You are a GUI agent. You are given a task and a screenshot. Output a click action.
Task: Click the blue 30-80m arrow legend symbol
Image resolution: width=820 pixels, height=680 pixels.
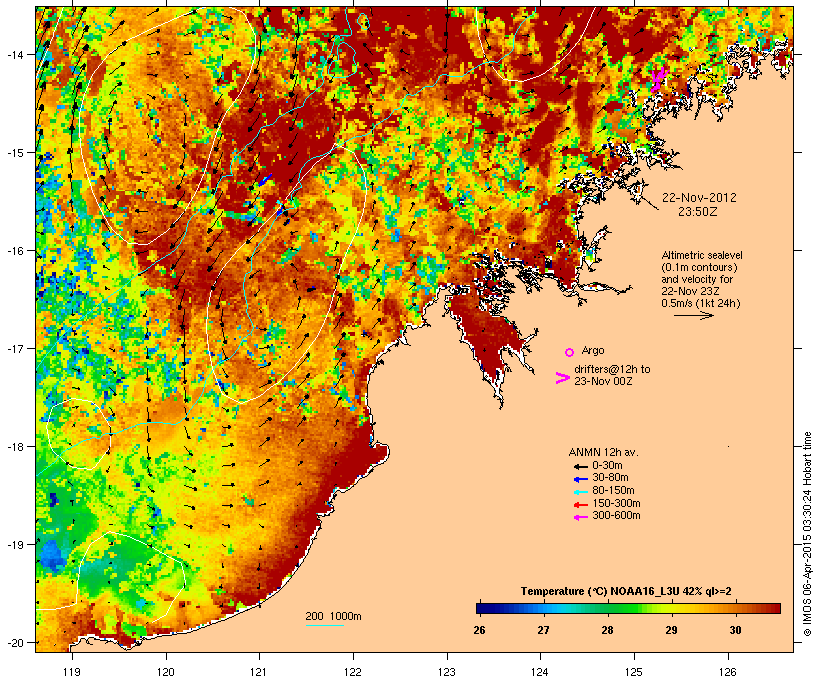click(x=580, y=479)
